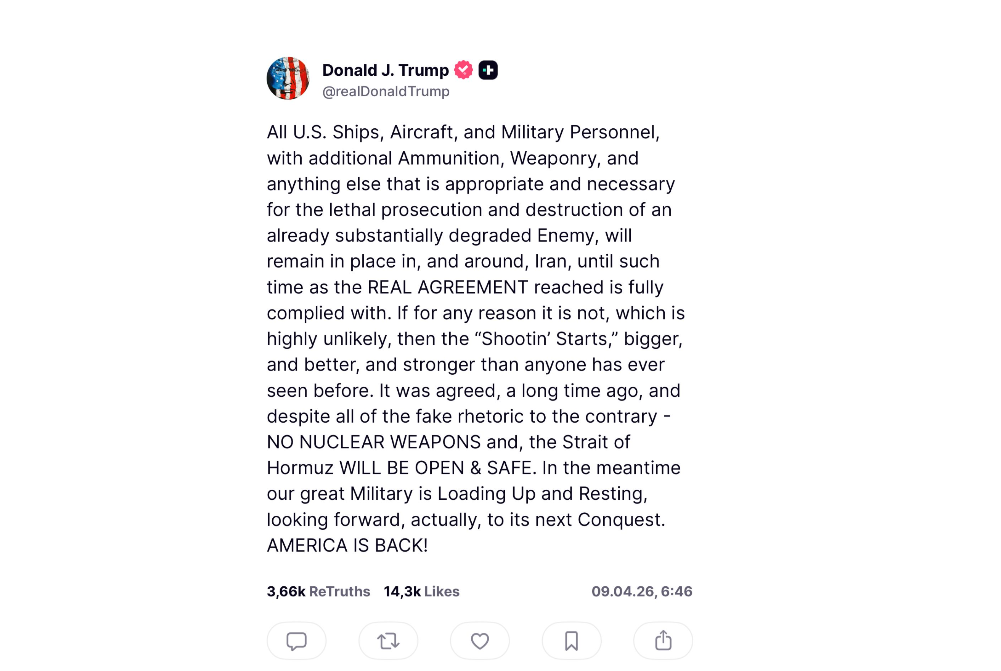The height and width of the screenshot is (671, 1001).
Task: Click the plus badge beside the name
Action: (488, 70)
